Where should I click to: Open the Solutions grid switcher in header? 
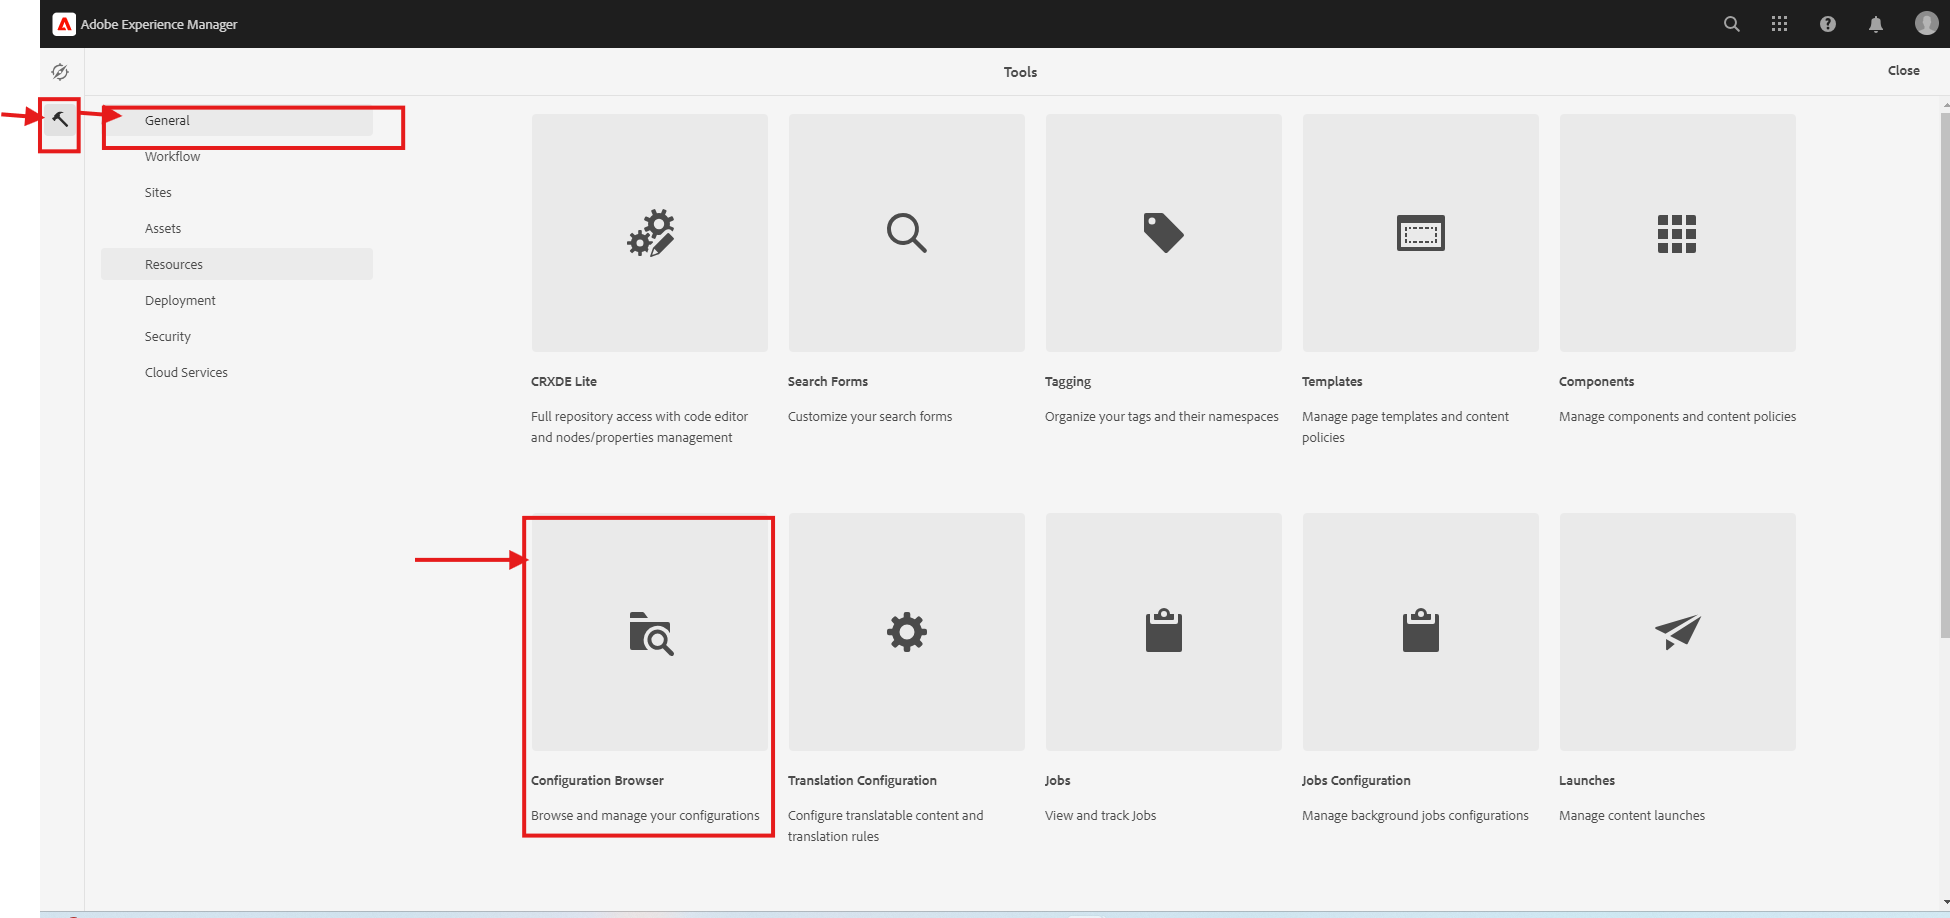[1779, 24]
